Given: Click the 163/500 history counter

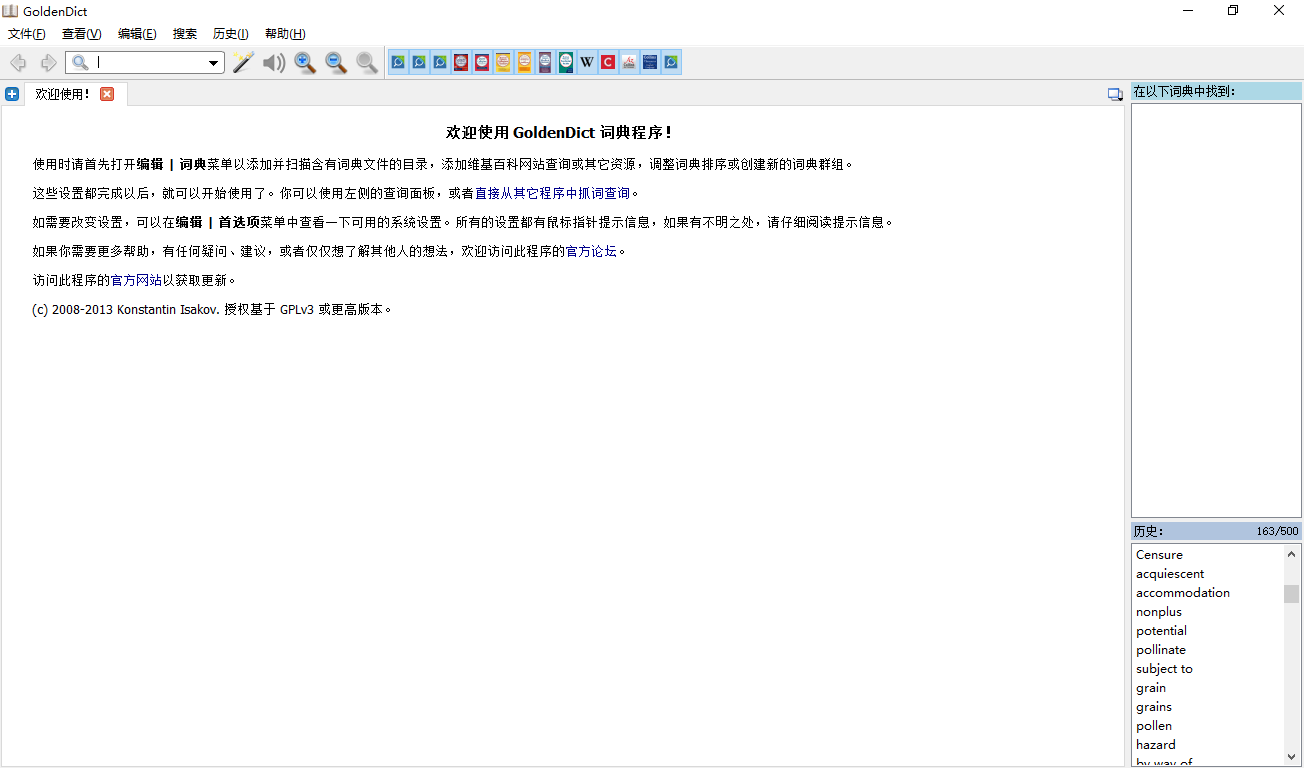Looking at the screenshot, I should (x=1278, y=531).
